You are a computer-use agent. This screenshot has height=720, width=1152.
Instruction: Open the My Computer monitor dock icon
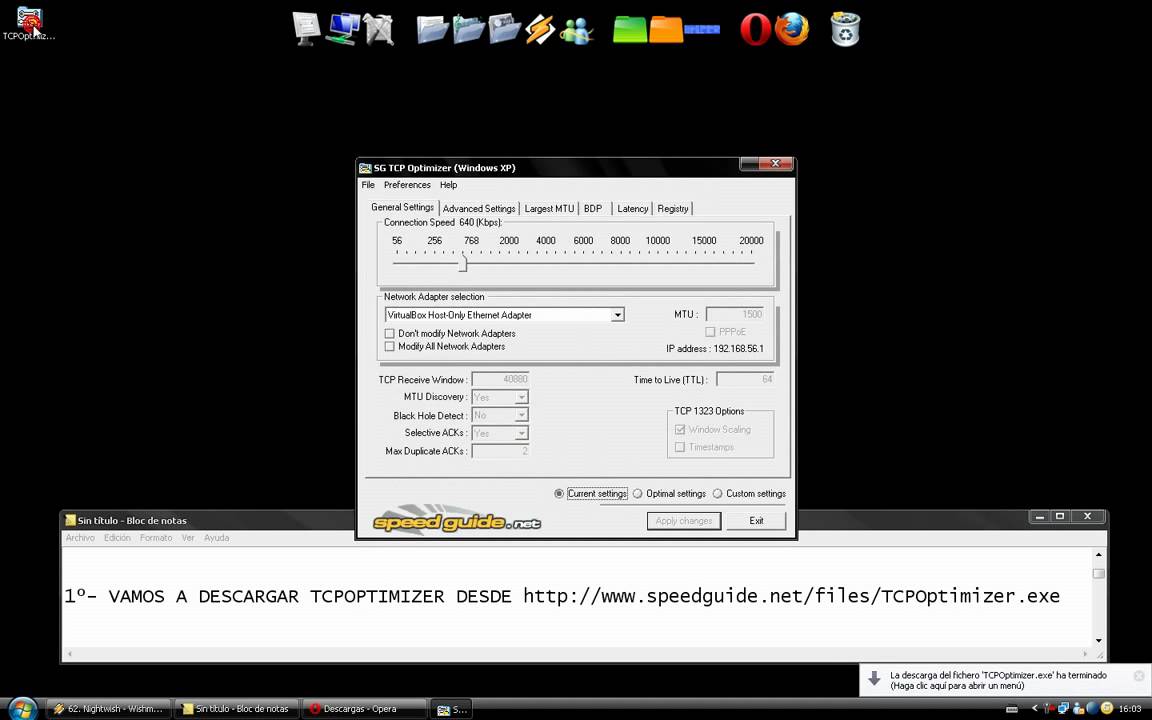306,29
